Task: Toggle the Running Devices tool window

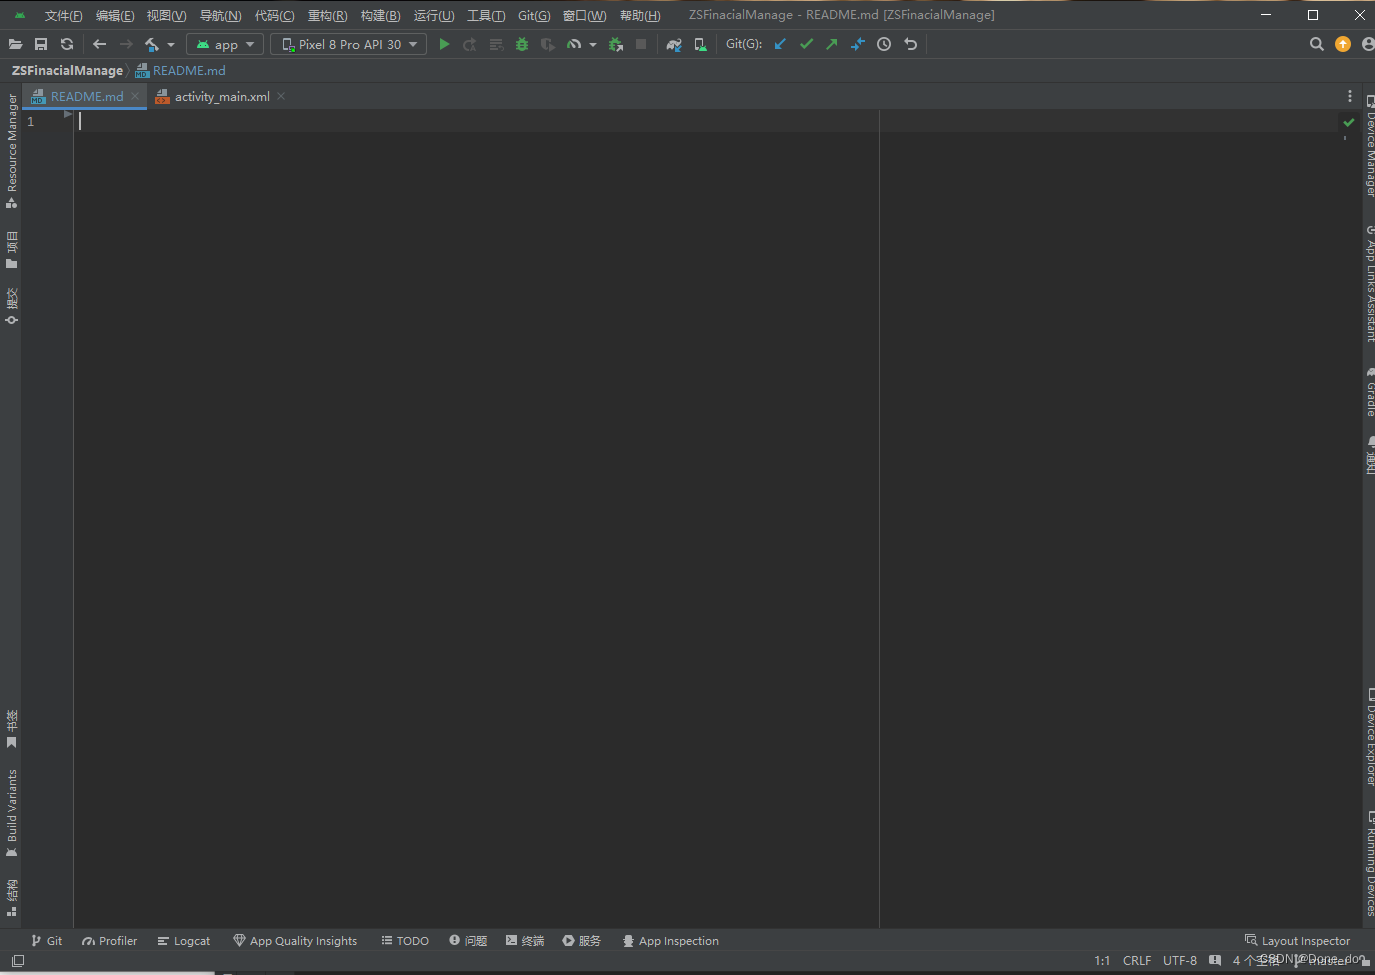Action: [x=1370, y=863]
